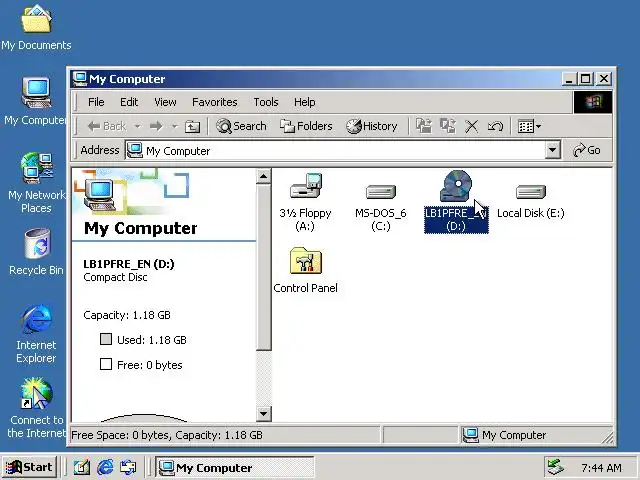Click the Used space gray legend box
This screenshot has width=640, height=480.
click(x=106, y=339)
